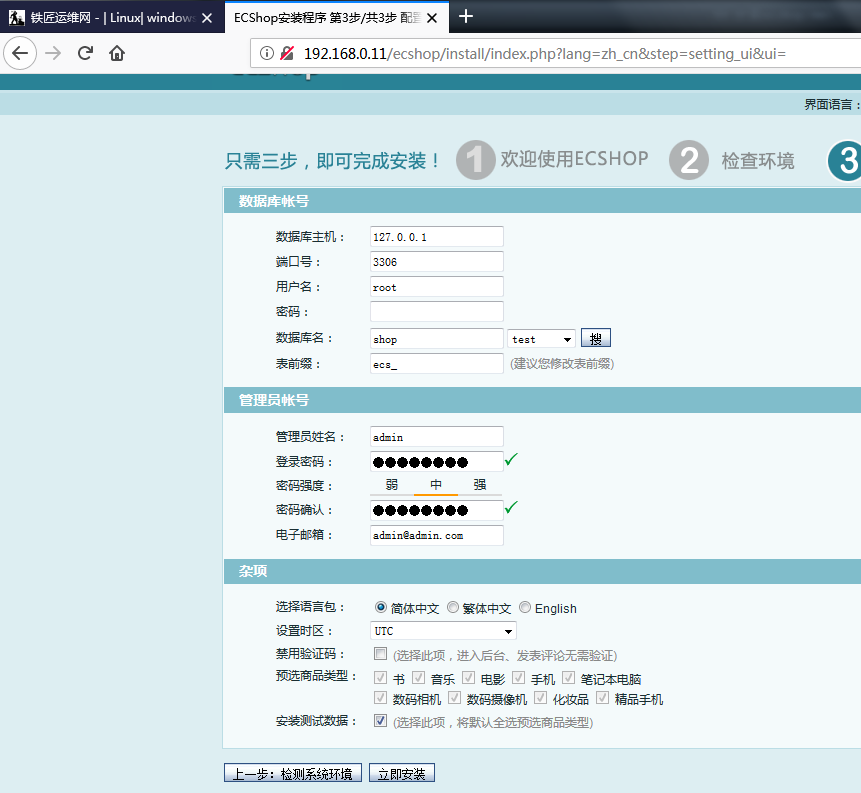Select 繁体中文 language pack

tap(452, 607)
